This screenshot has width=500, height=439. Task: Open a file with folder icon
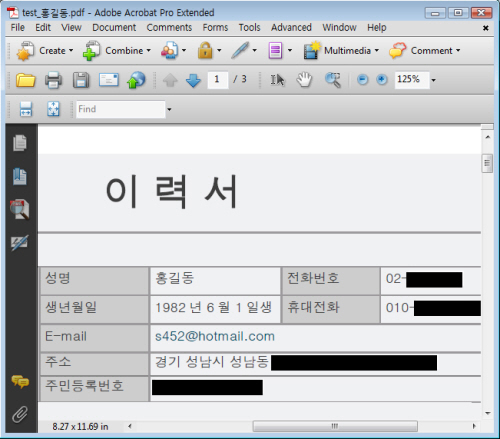point(26,80)
